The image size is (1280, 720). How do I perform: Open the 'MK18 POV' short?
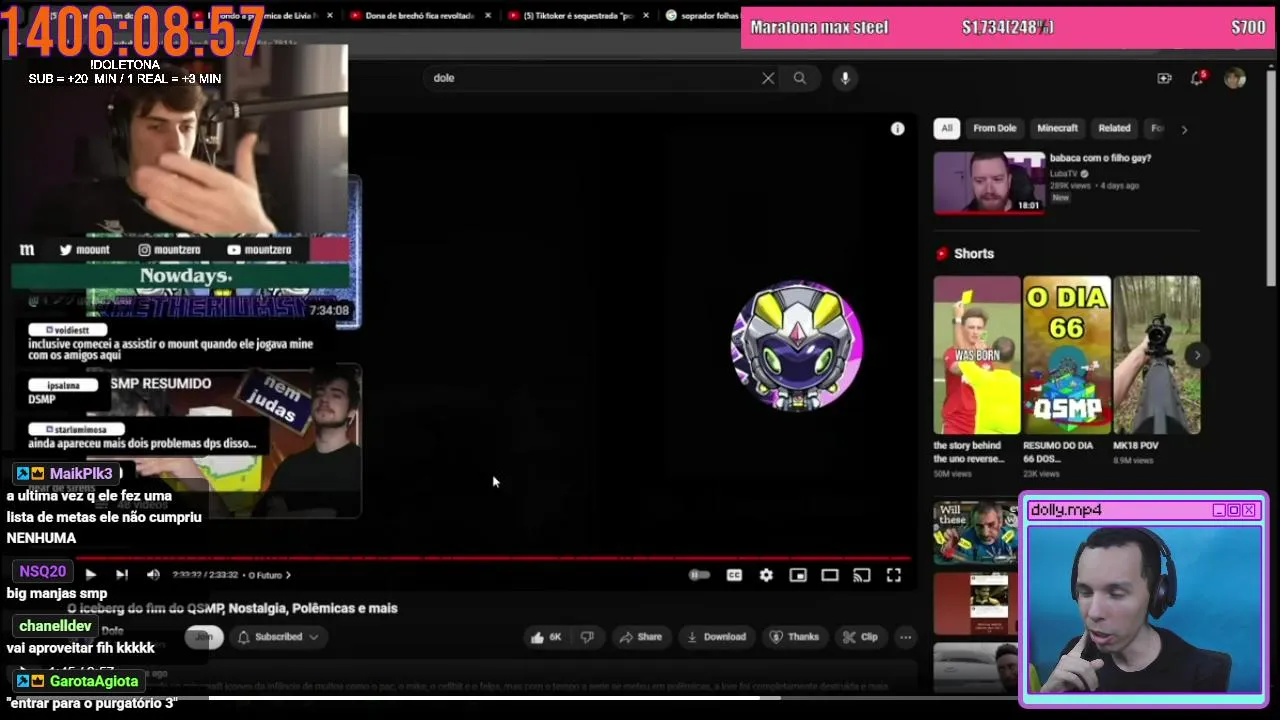click(1157, 355)
